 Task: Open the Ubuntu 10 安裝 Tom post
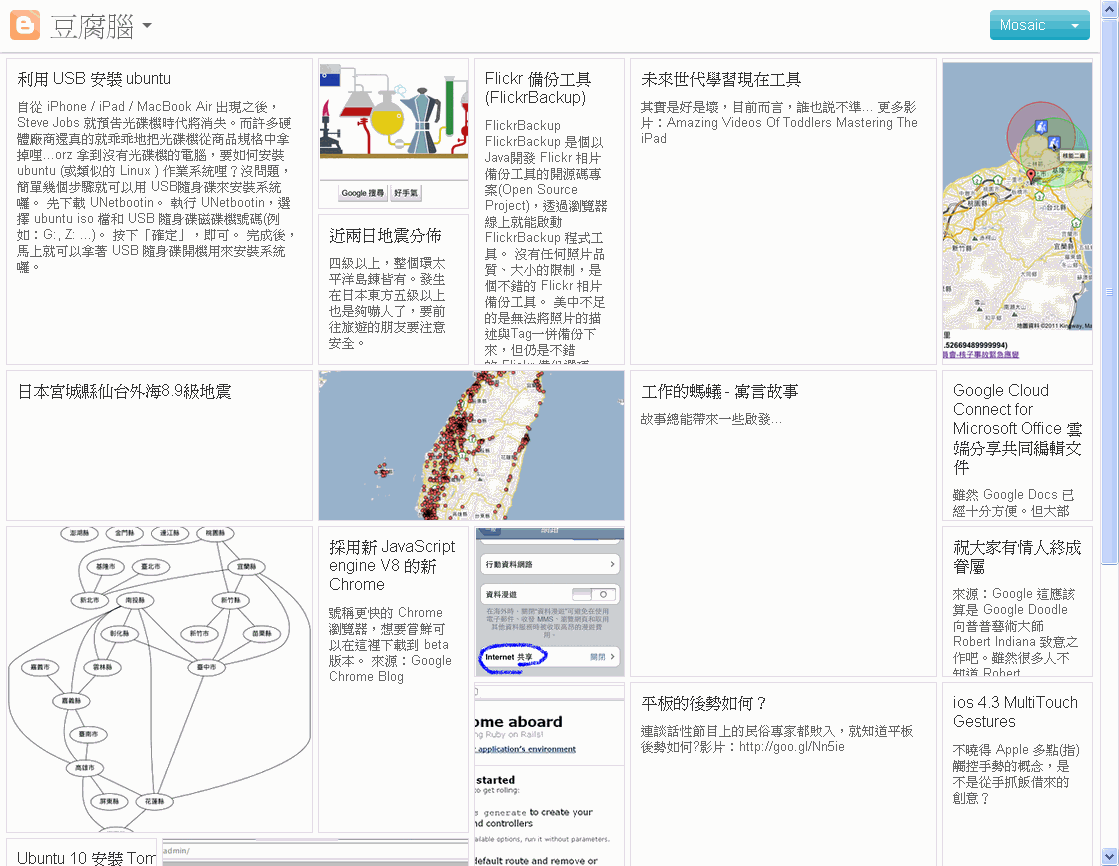(81, 852)
